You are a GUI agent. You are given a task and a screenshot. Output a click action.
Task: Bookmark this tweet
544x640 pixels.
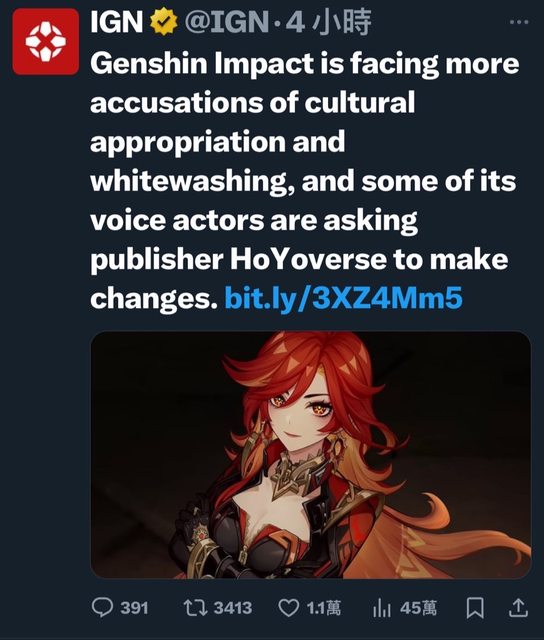(475, 608)
